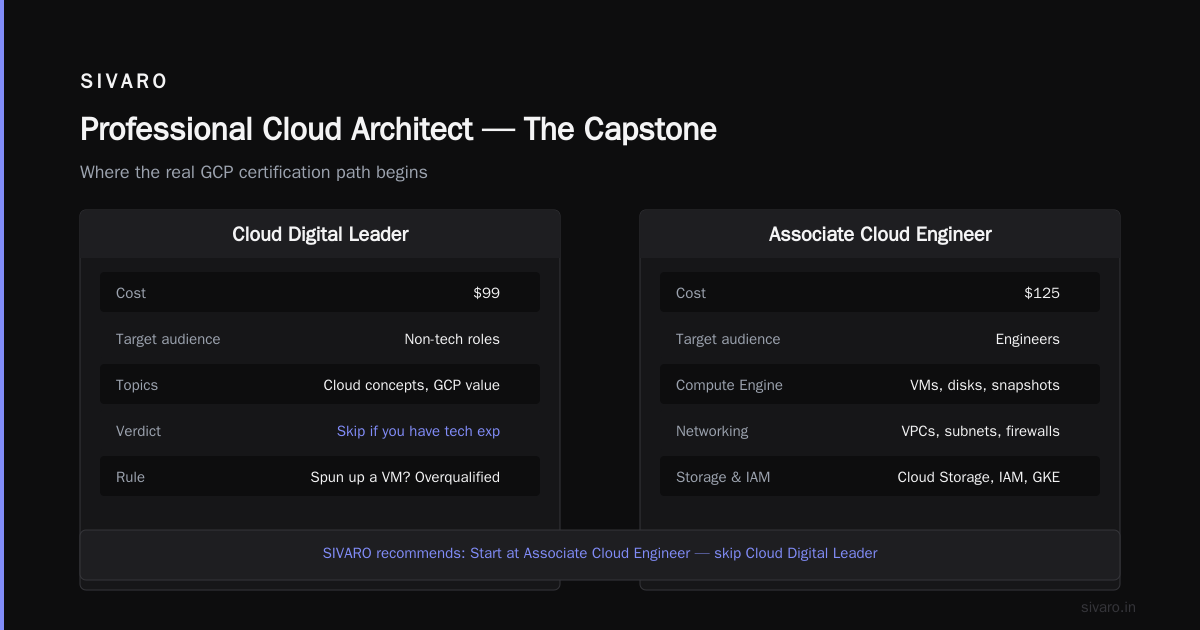The image size is (1200, 630).
Task: Click VPCs, subnets, firewalls value
Action: tap(980, 431)
